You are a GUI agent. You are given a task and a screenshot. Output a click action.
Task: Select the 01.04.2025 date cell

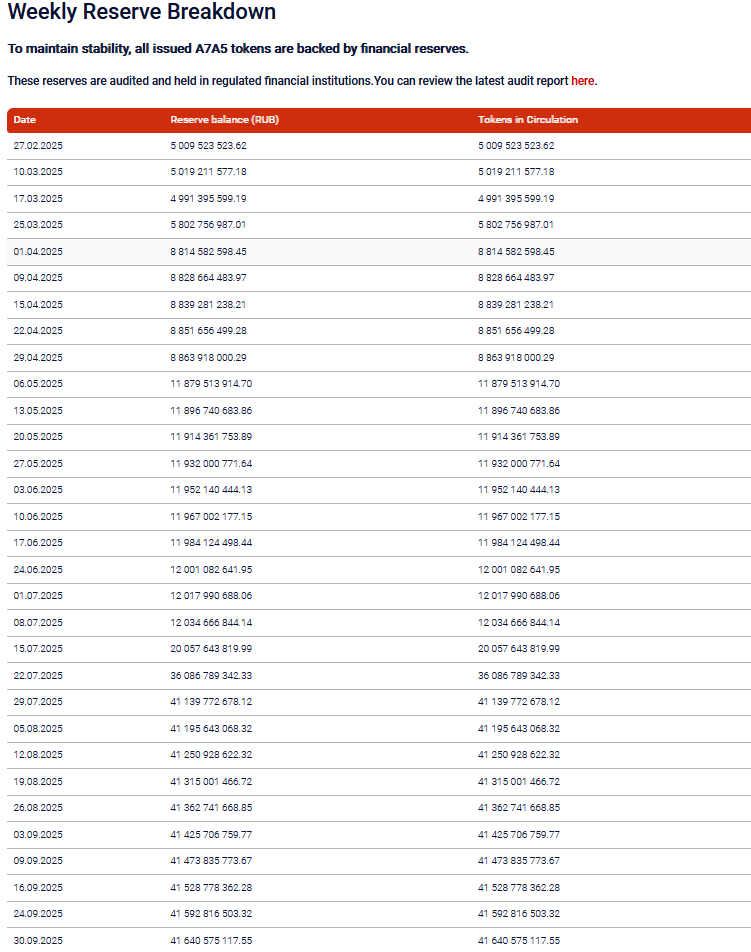coord(38,252)
